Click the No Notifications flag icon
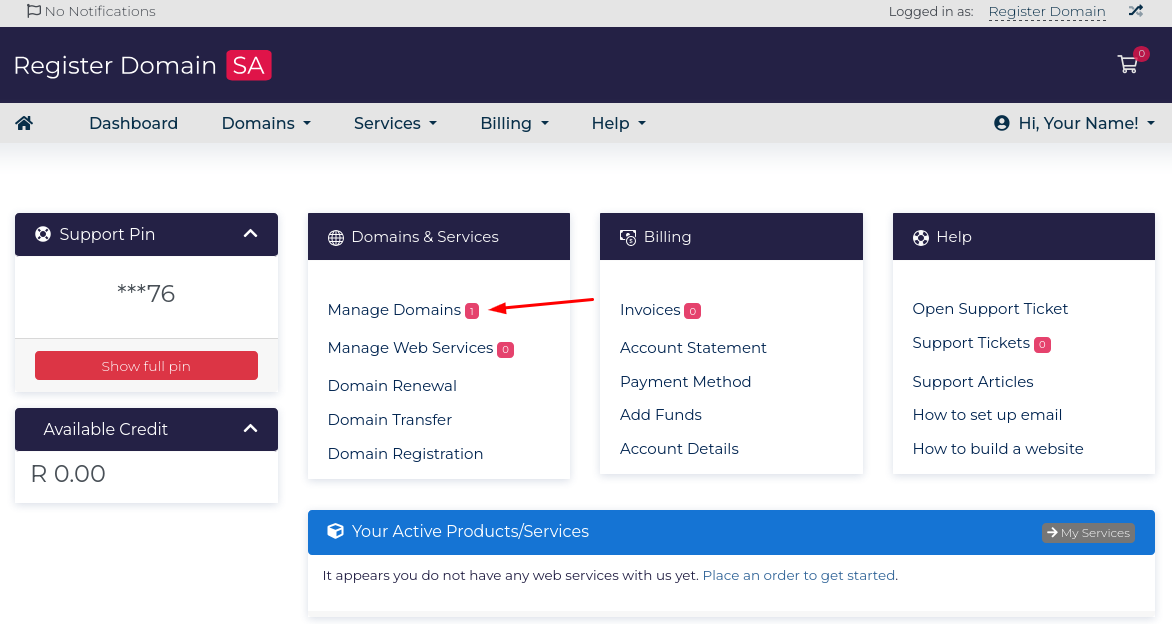 [x=34, y=12]
